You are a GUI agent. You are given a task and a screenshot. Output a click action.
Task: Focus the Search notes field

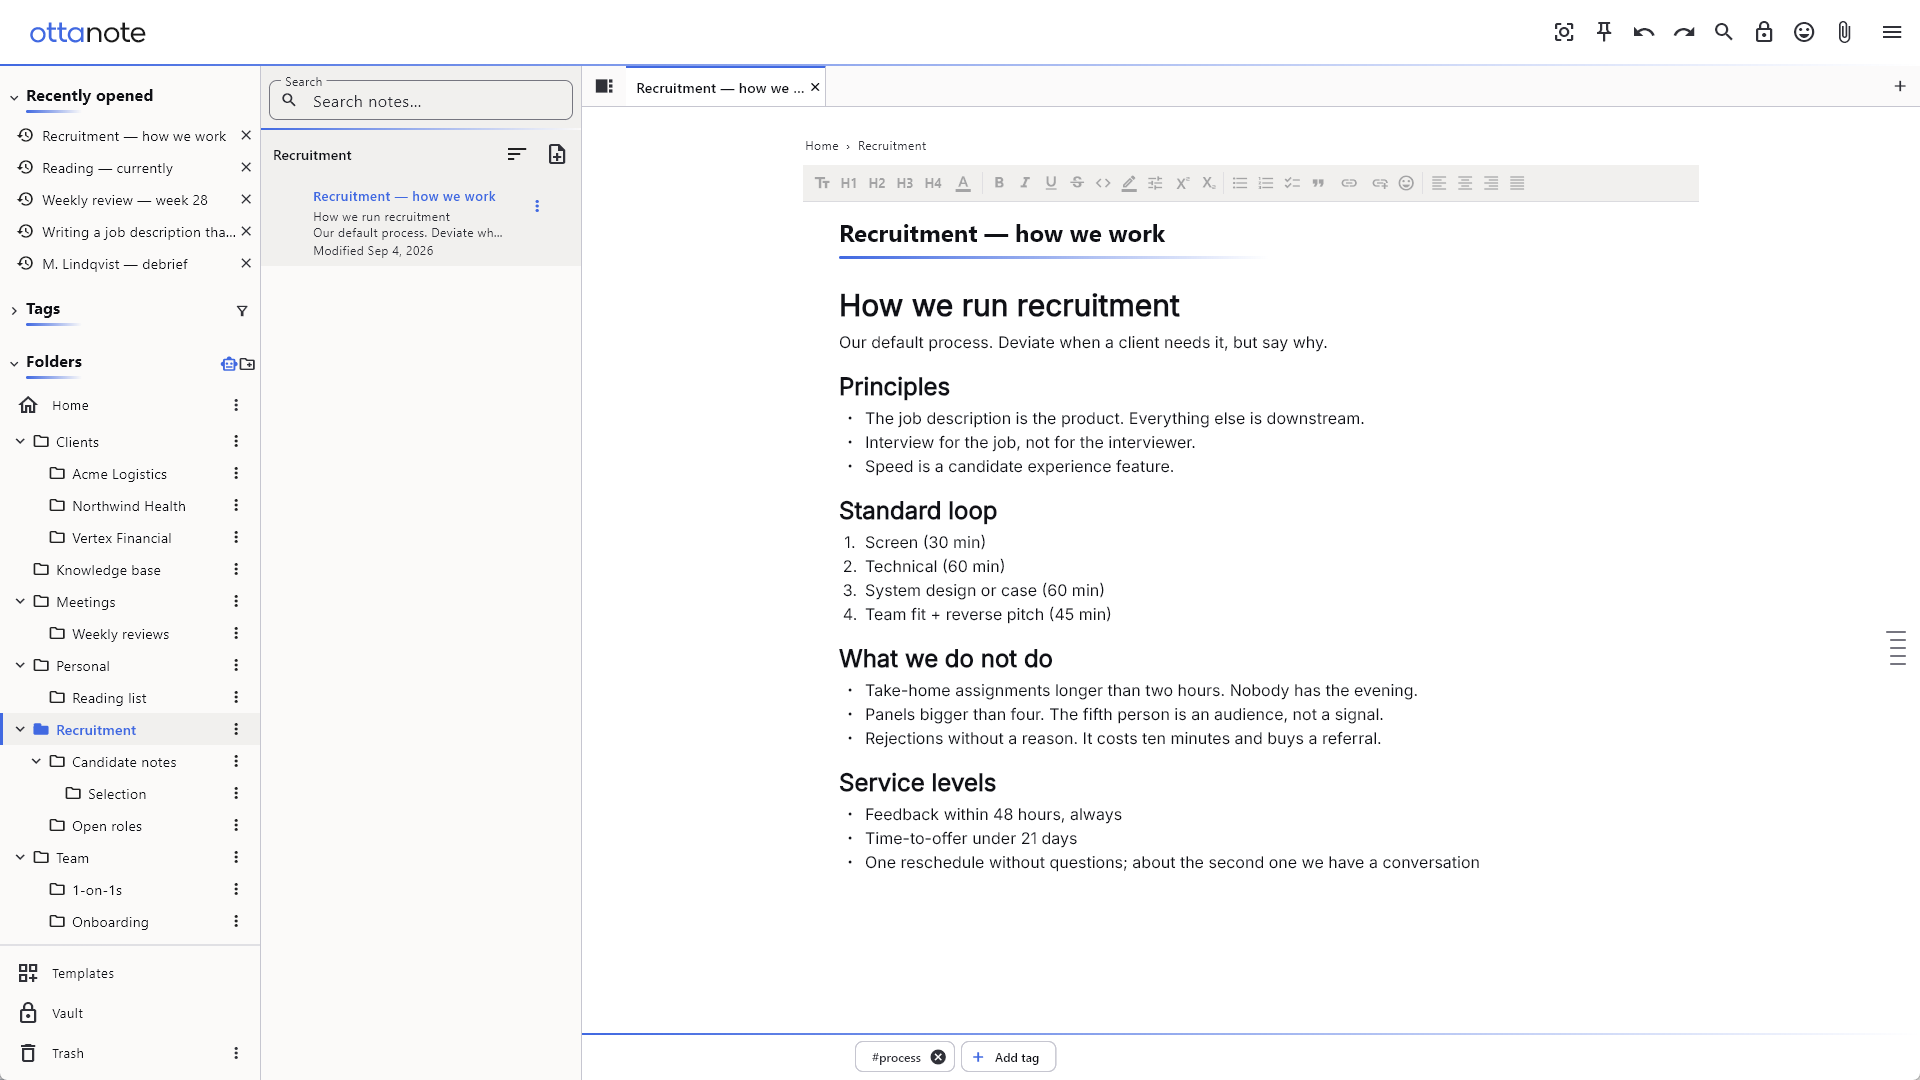(421, 101)
